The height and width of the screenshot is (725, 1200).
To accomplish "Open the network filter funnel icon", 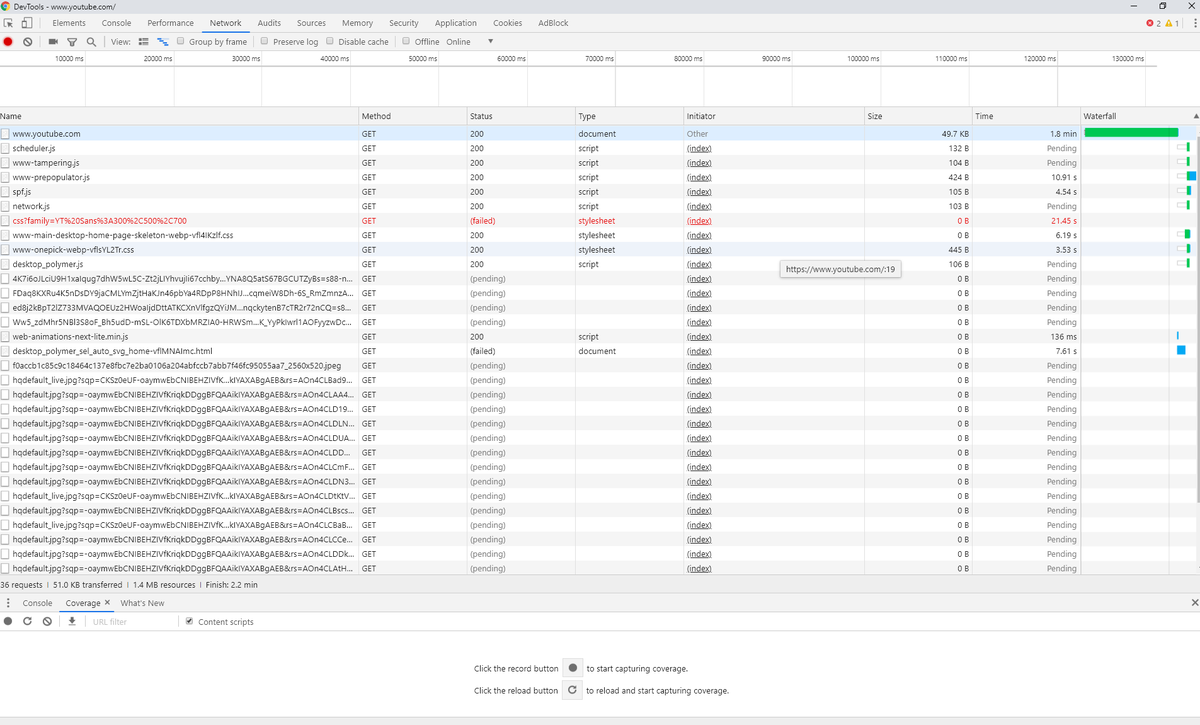I will [72, 42].
